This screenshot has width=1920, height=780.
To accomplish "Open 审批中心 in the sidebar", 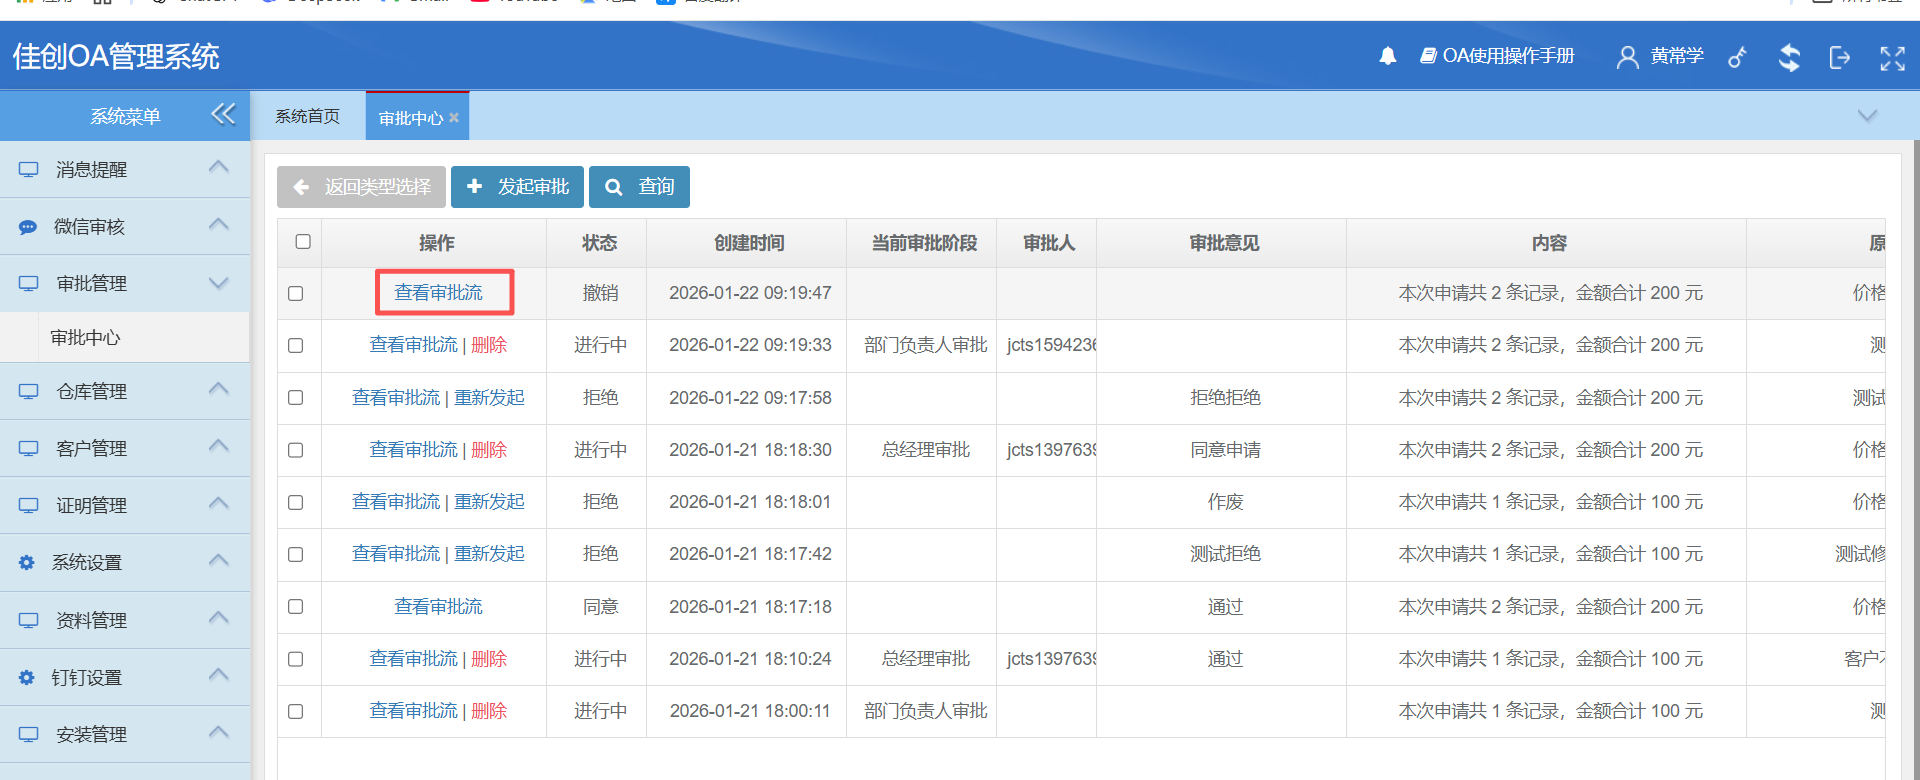I will click(x=86, y=338).
